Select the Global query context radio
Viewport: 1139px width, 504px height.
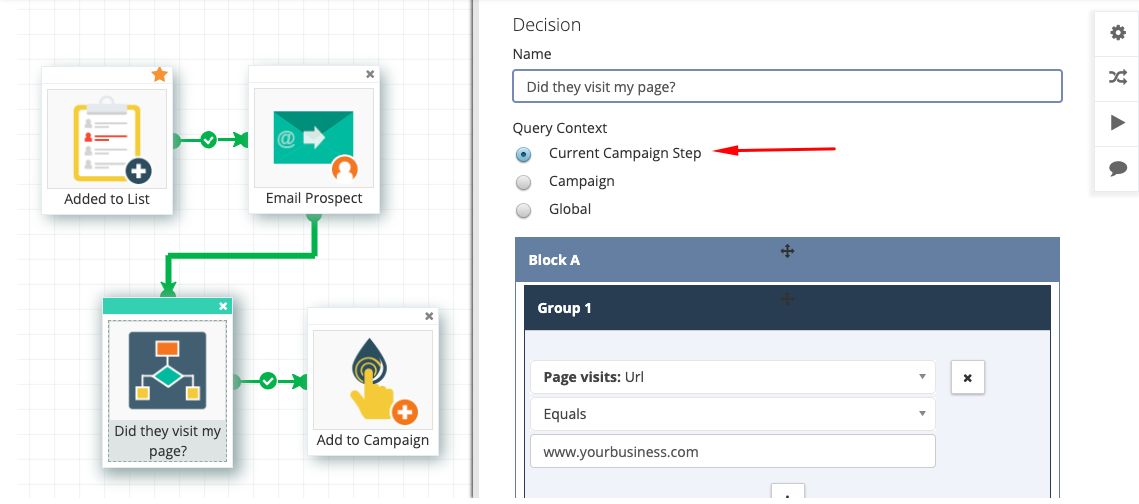tap(523, 211)
